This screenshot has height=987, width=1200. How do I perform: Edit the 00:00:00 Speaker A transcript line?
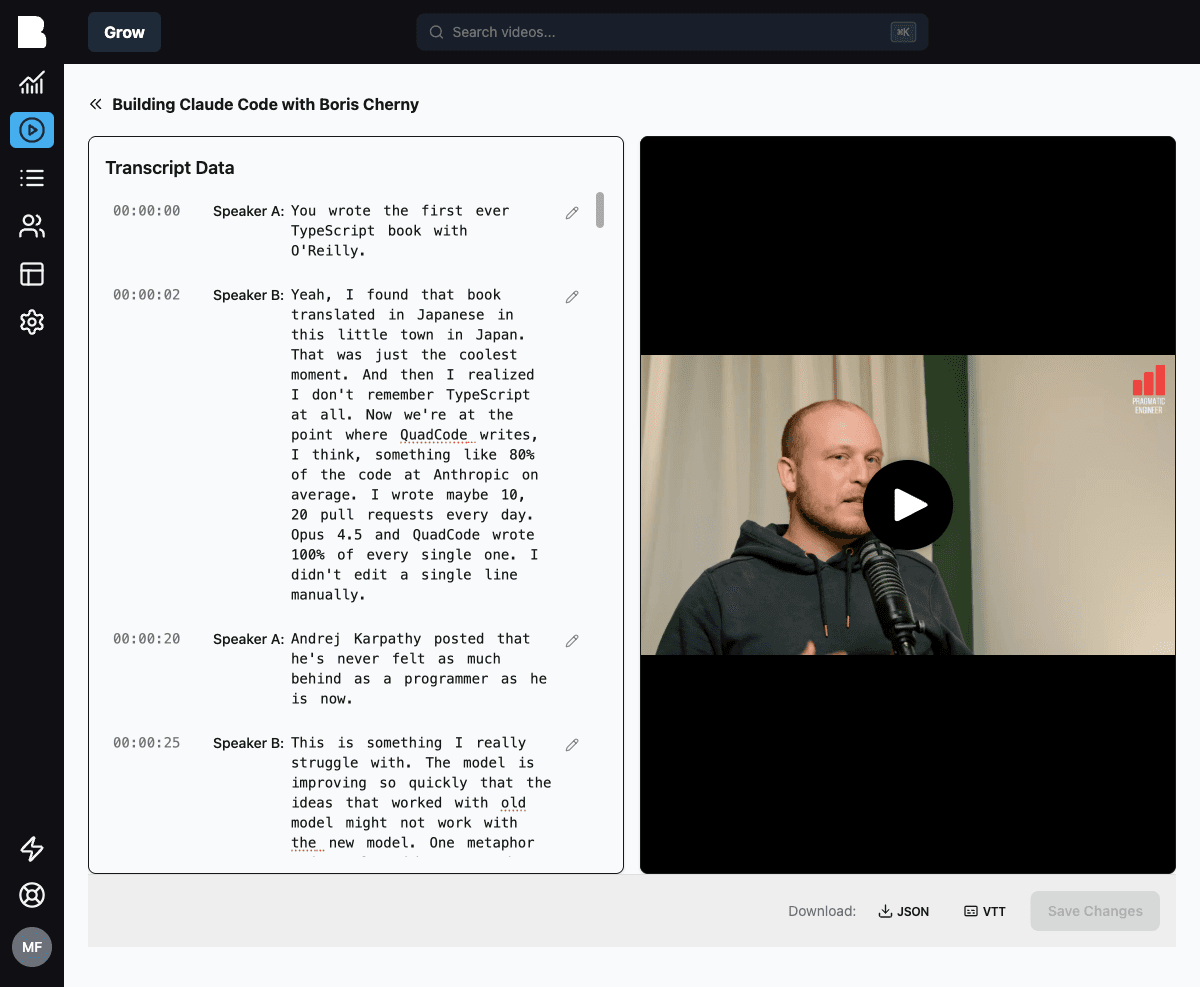[572, 213]
